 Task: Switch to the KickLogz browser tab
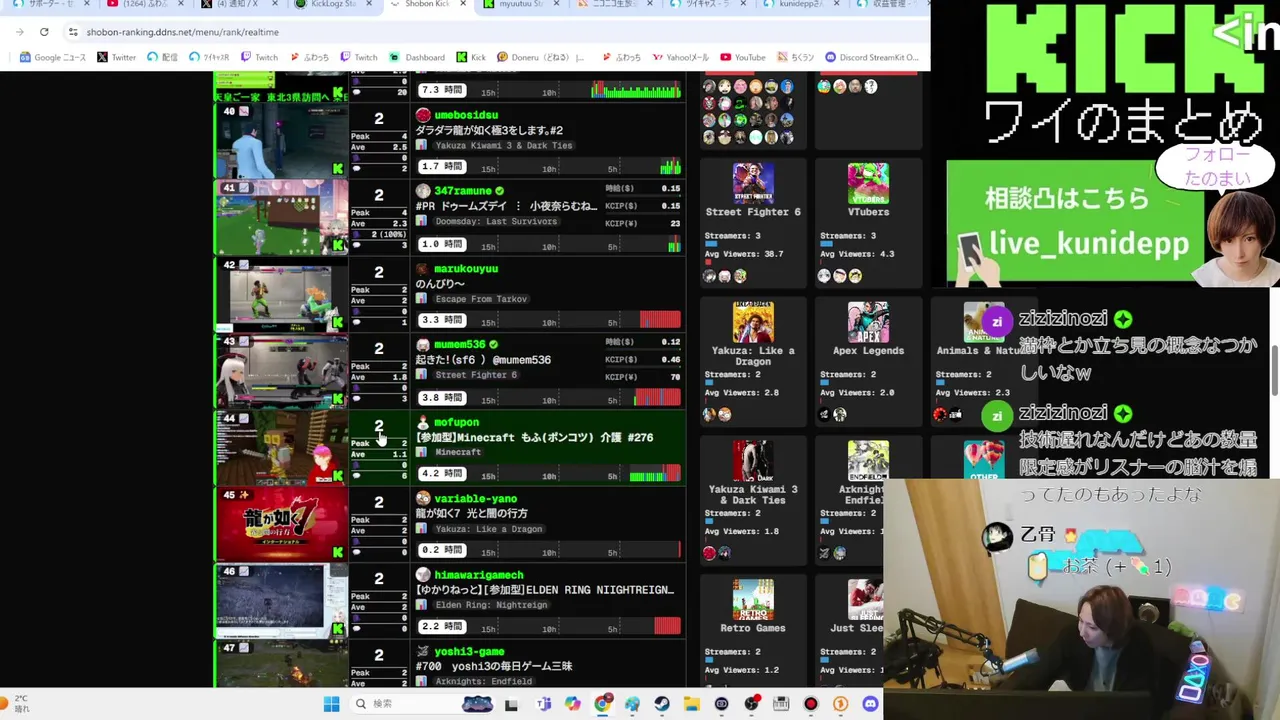coord(335,5)
